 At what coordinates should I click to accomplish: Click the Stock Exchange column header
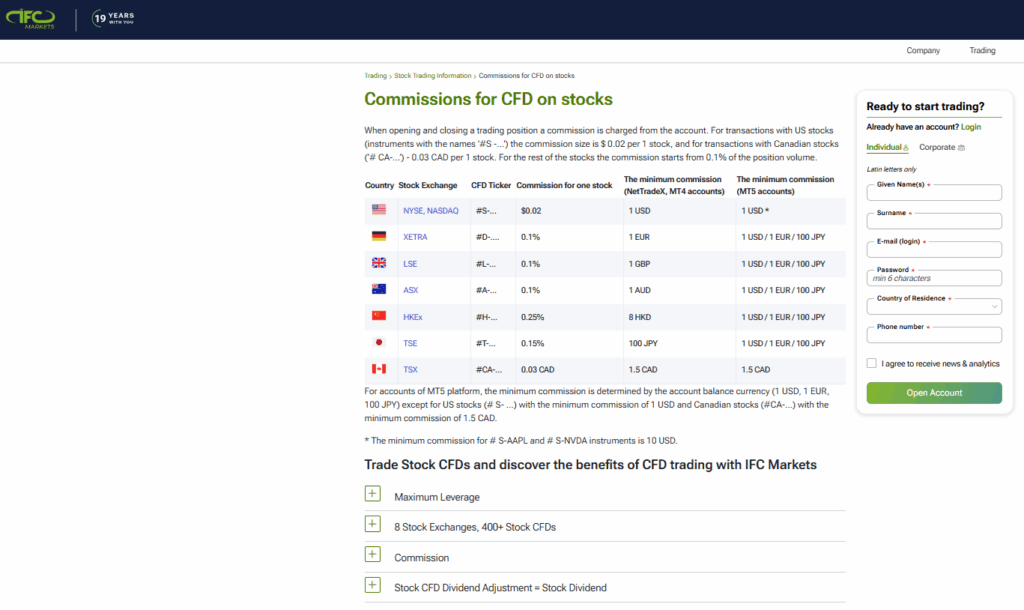pos(428,185)
